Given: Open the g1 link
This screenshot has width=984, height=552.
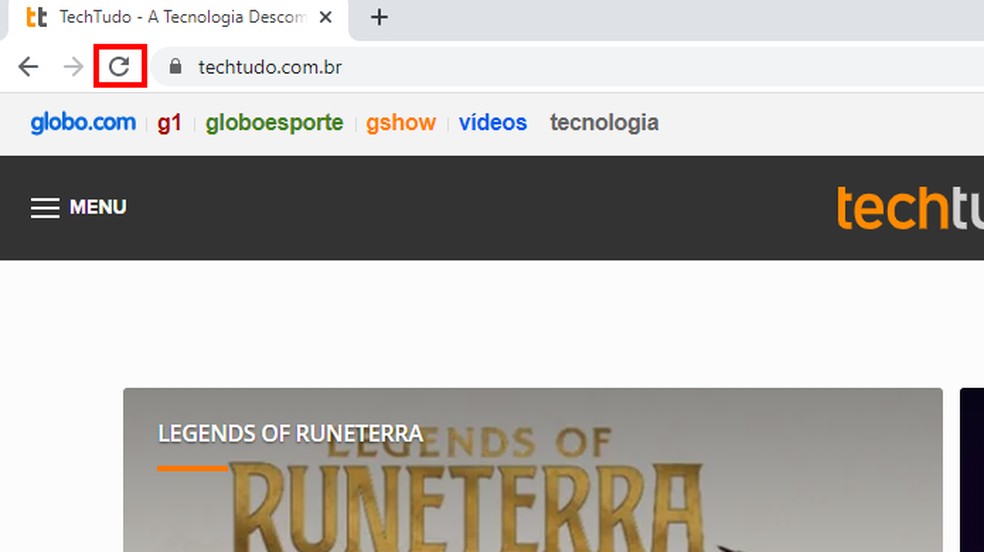Looking at the screenshot, I should 169,123.
